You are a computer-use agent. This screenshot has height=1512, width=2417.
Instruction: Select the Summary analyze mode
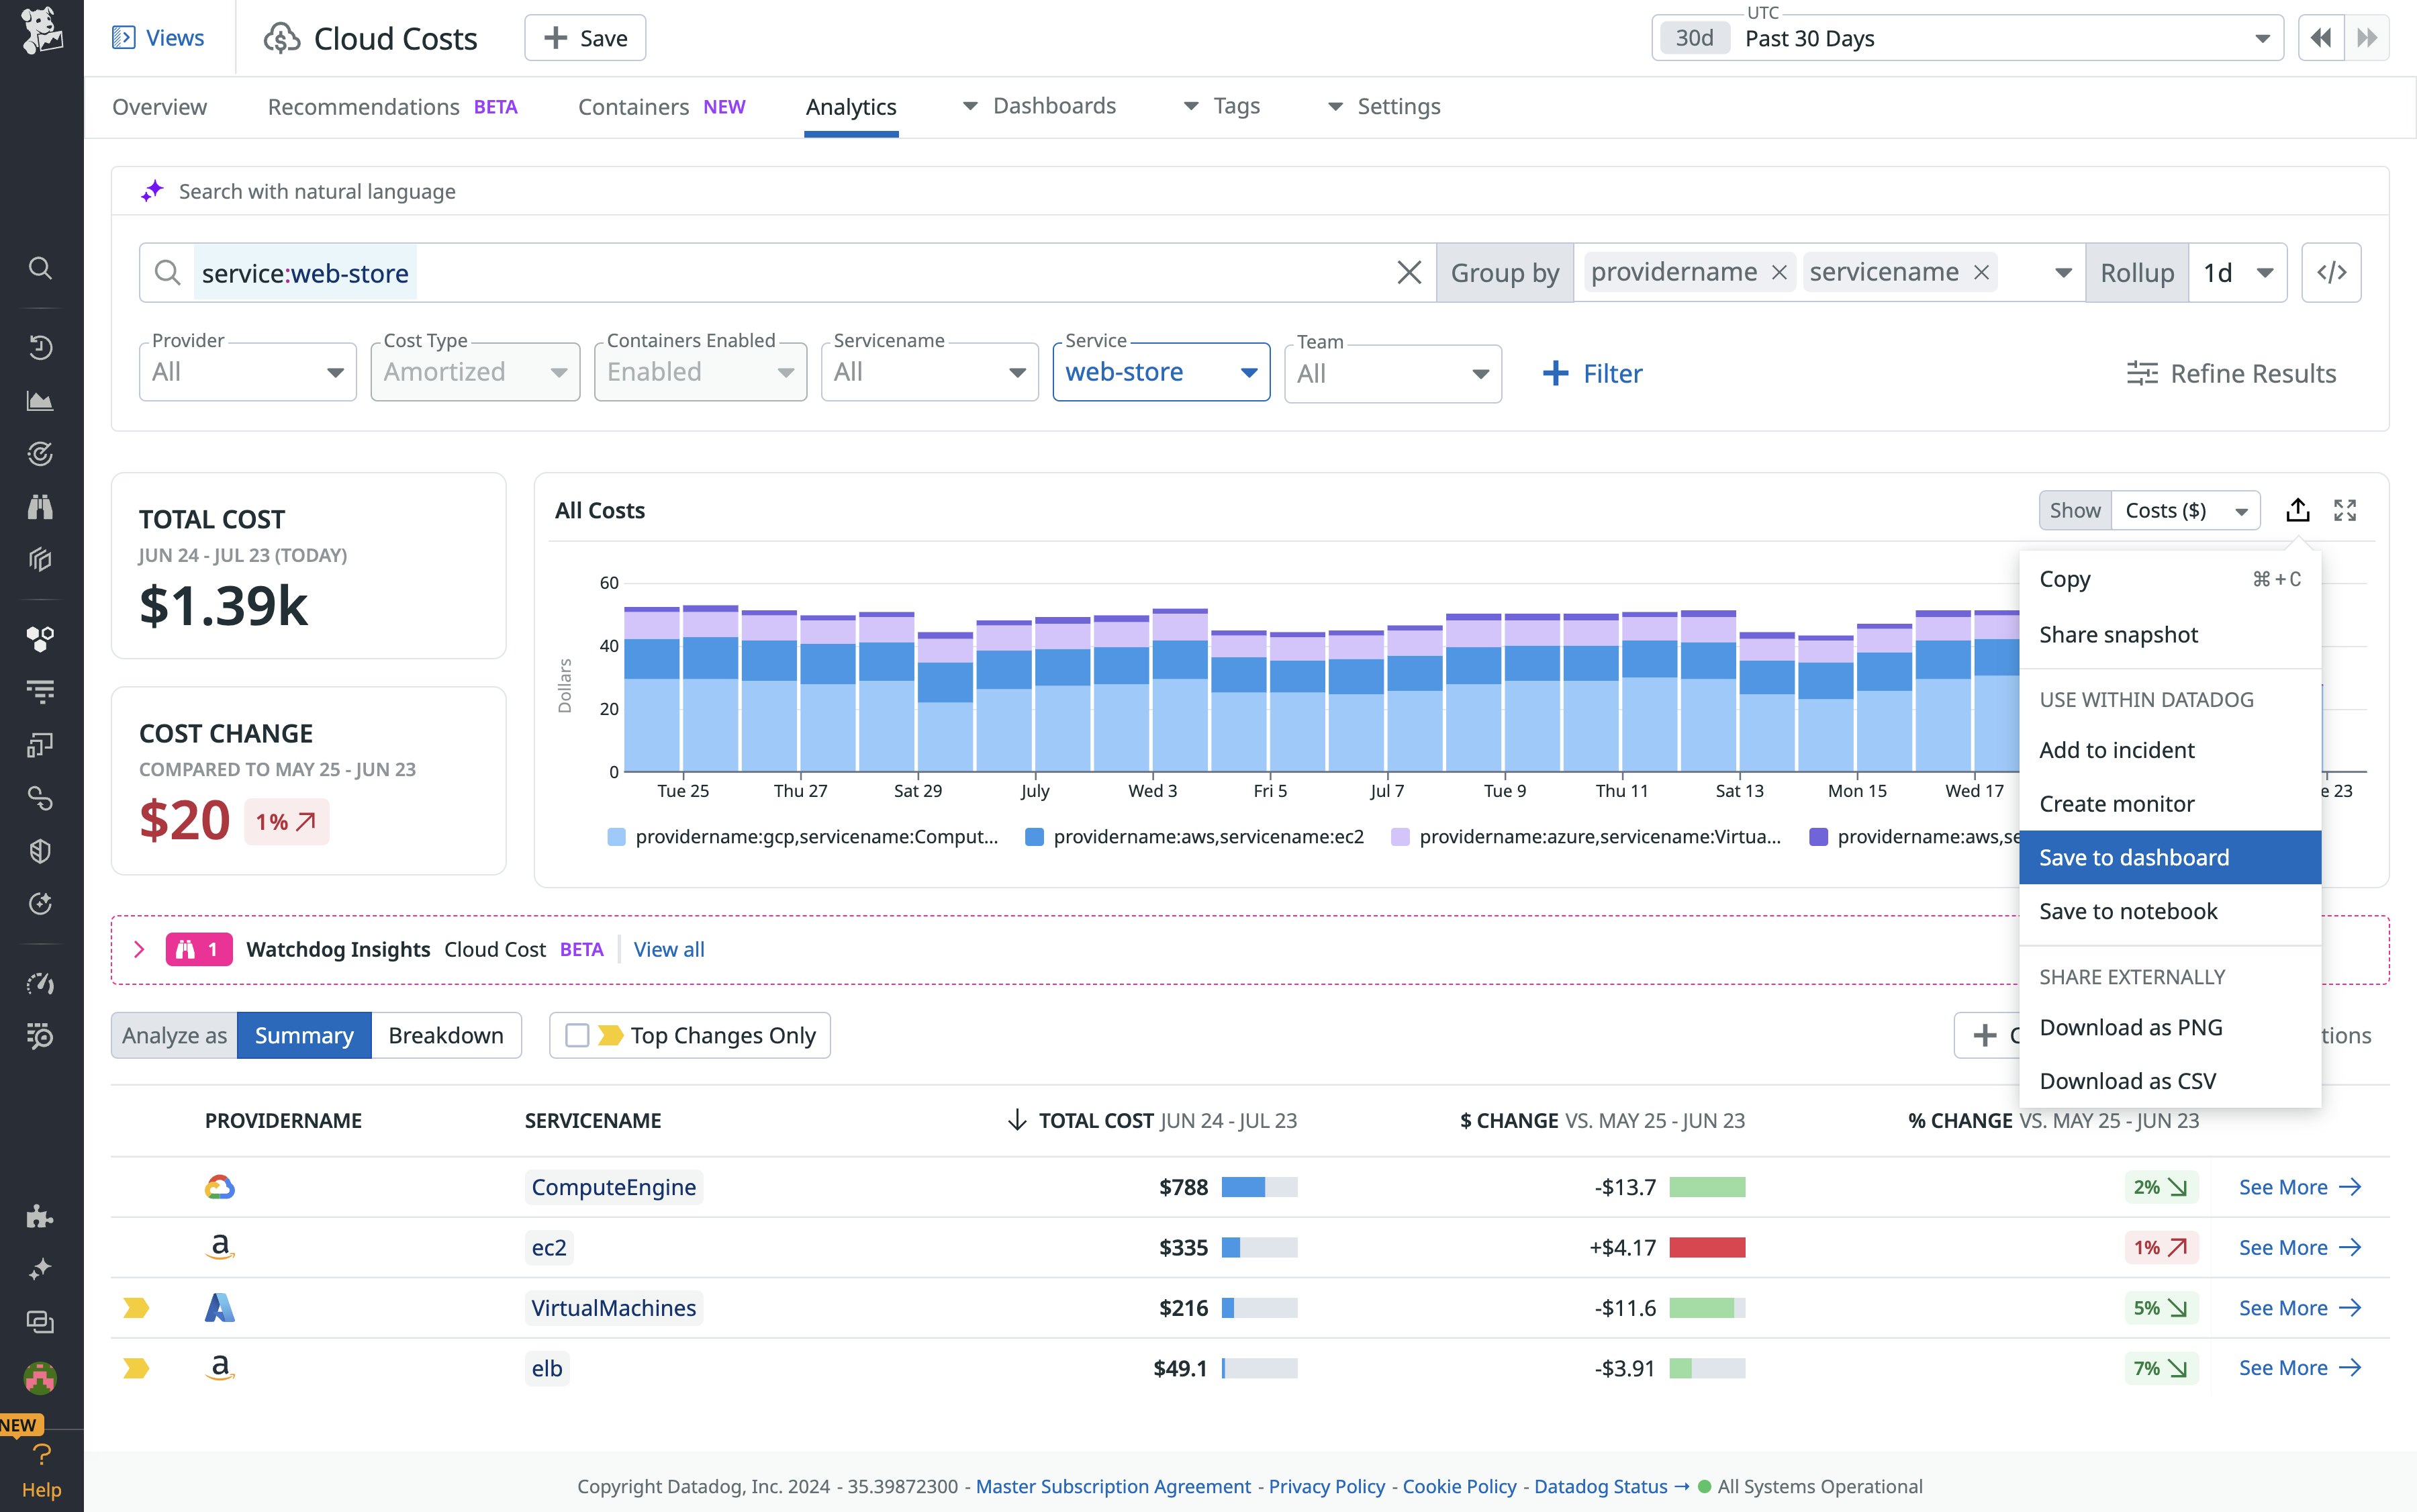tap(304, 1035)
